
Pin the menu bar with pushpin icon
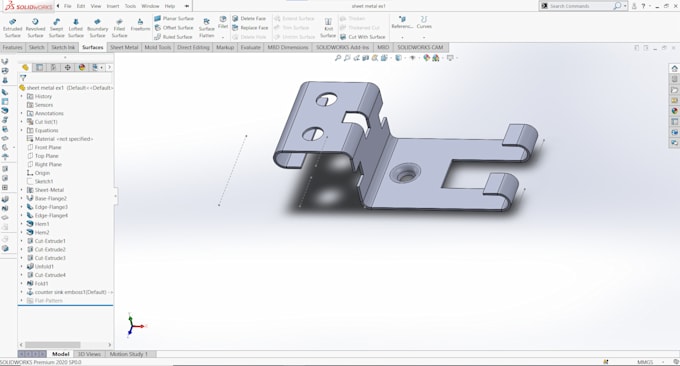[186, 6]
